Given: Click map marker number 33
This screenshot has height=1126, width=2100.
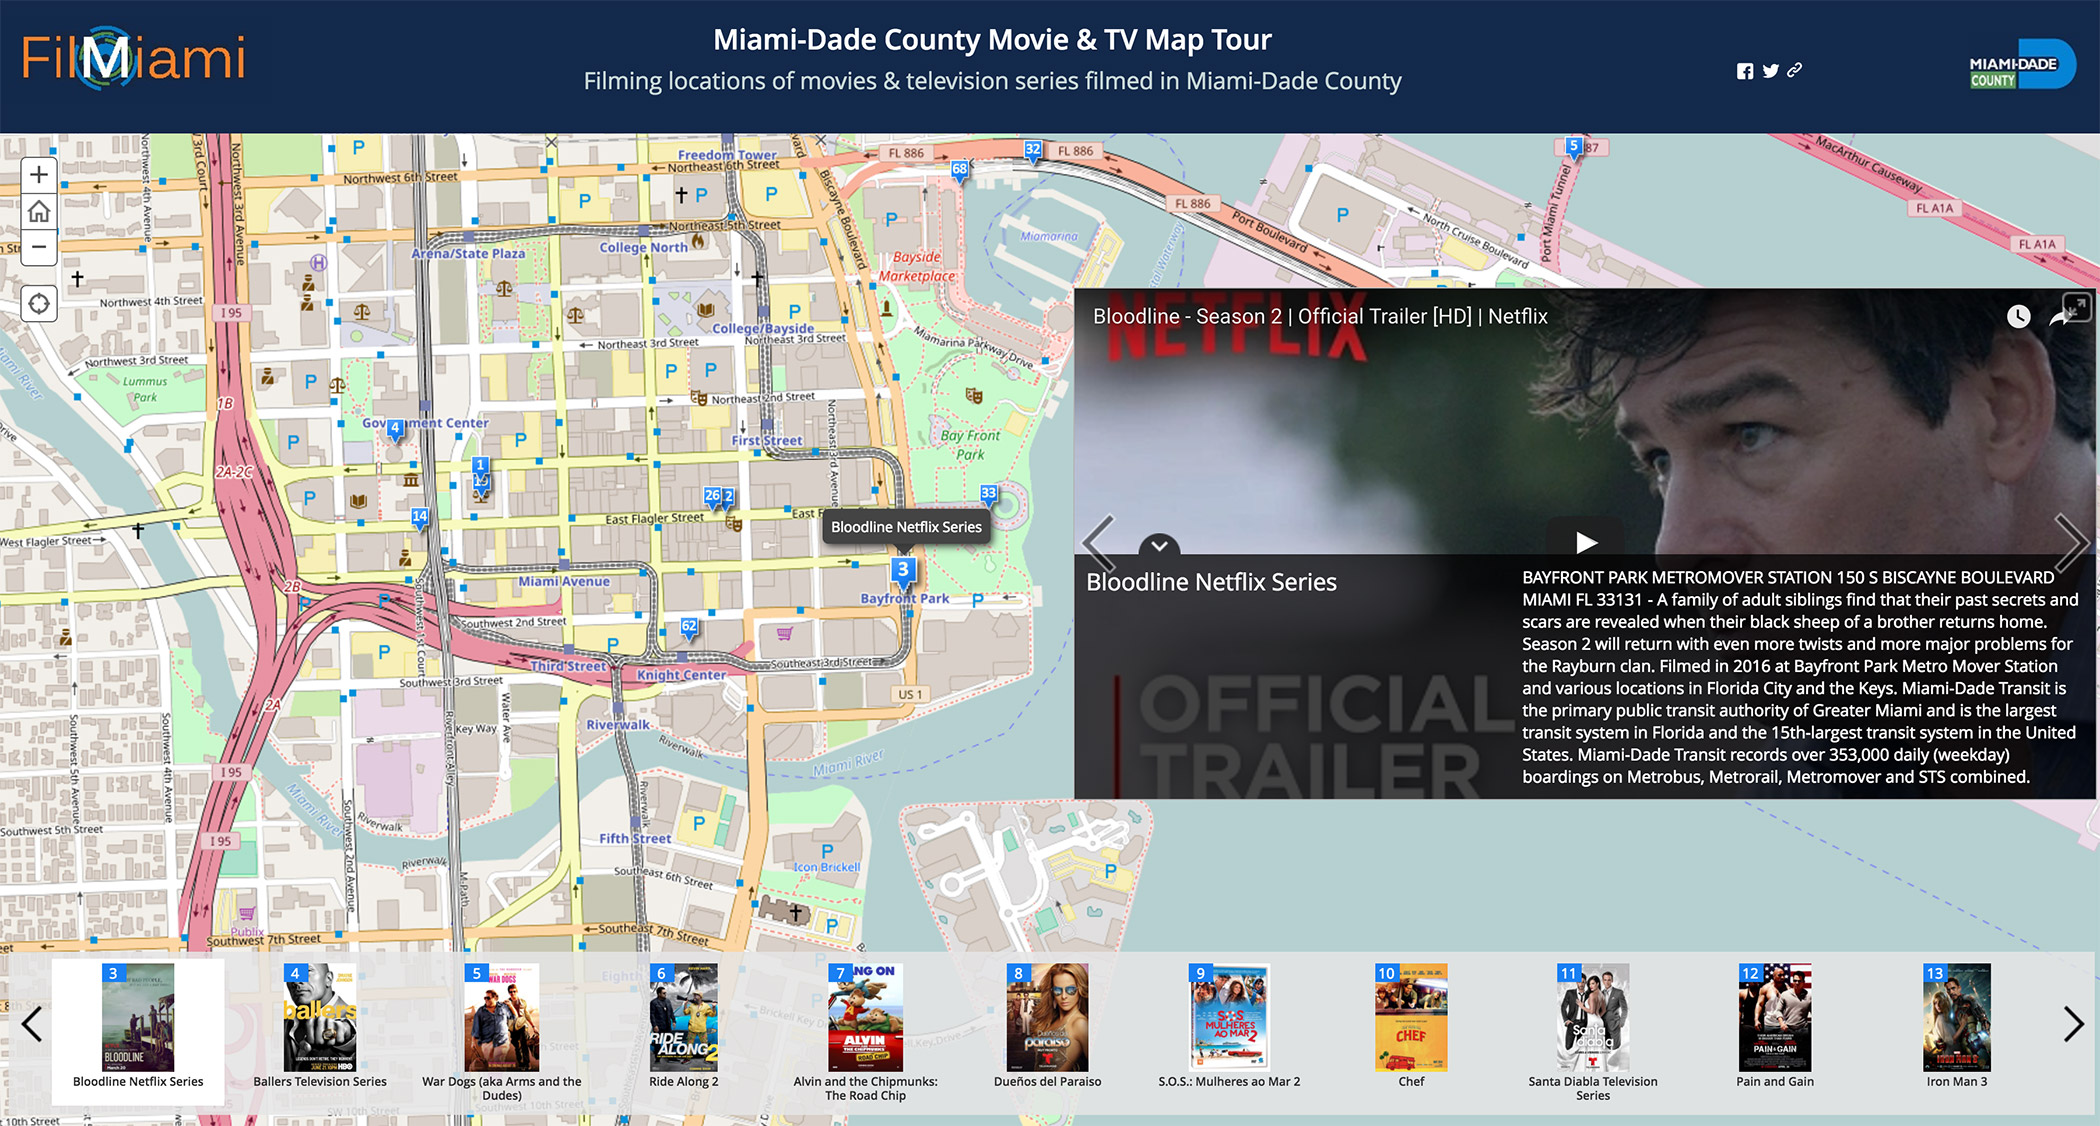Looking at the screenshot, I should pyautogui.click(x=988, y=494).
